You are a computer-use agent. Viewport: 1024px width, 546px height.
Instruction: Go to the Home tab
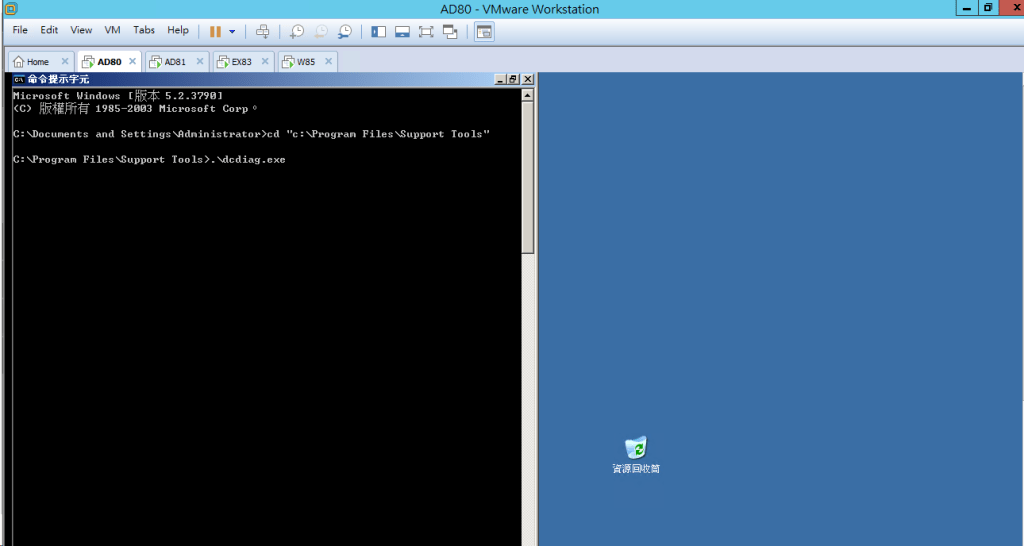pos(37,62)
